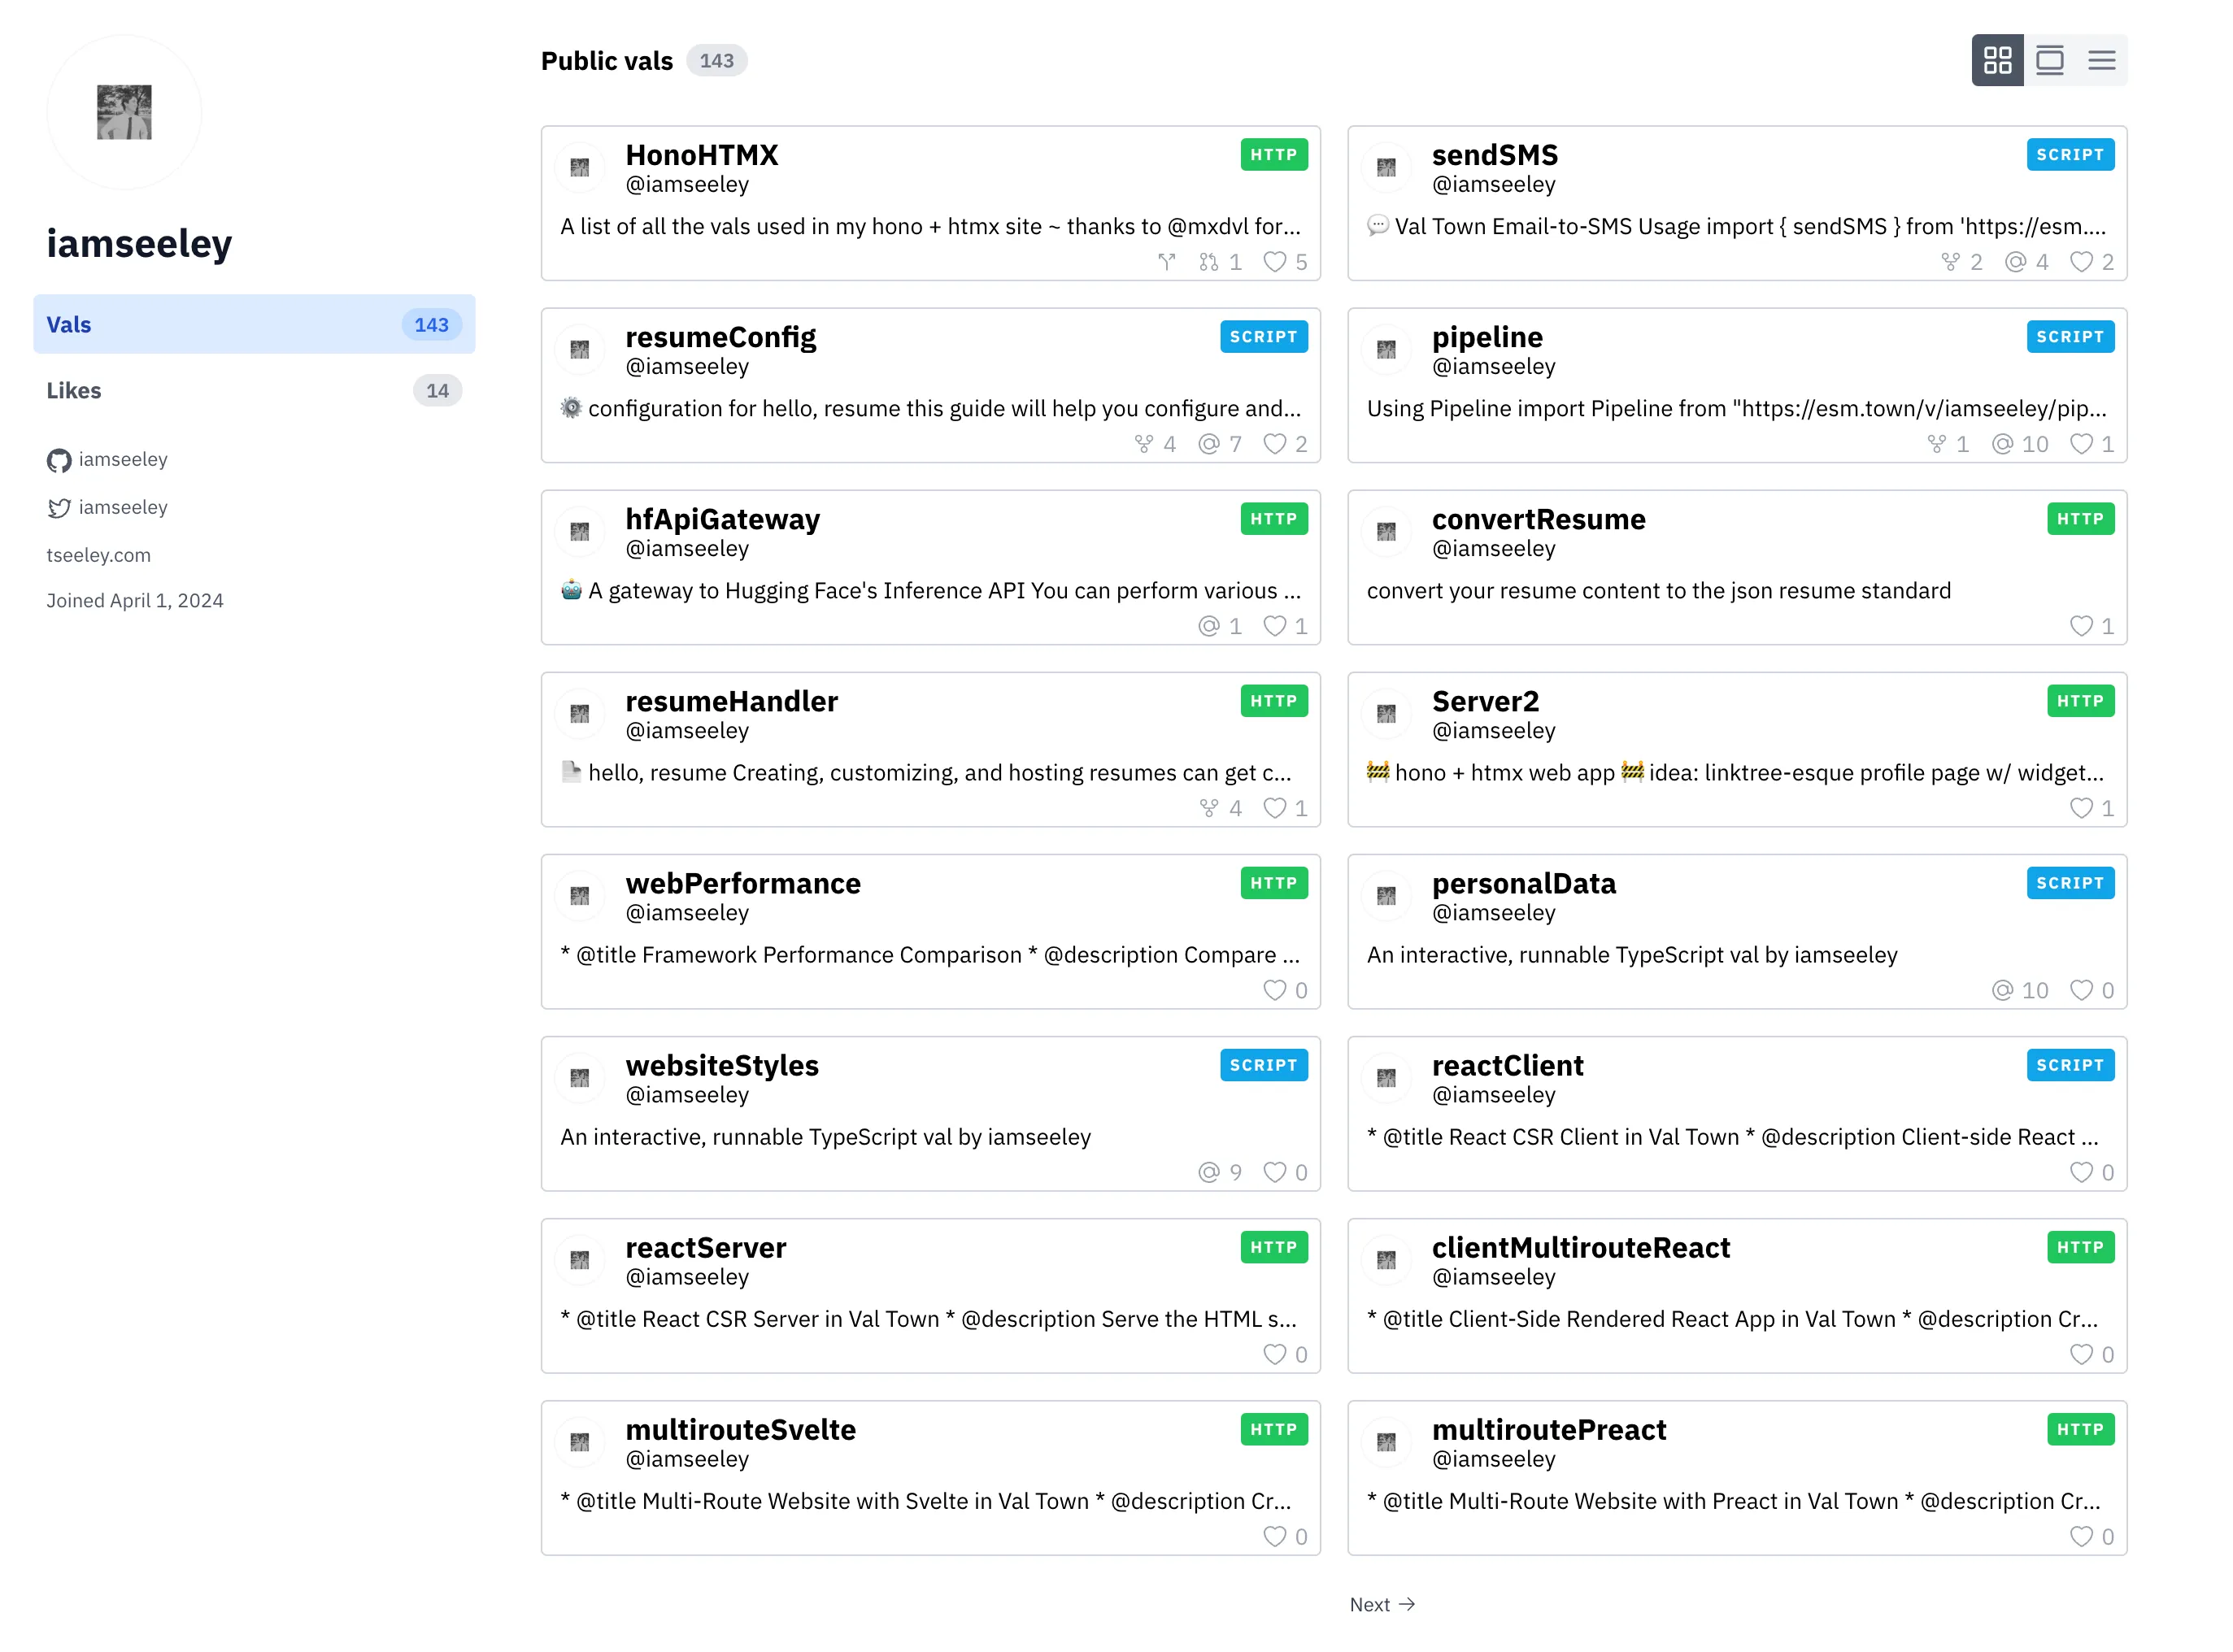Open the HonoHTMX val title
The width and height of the screenshot is (2233, 1652).
[701, 154]
